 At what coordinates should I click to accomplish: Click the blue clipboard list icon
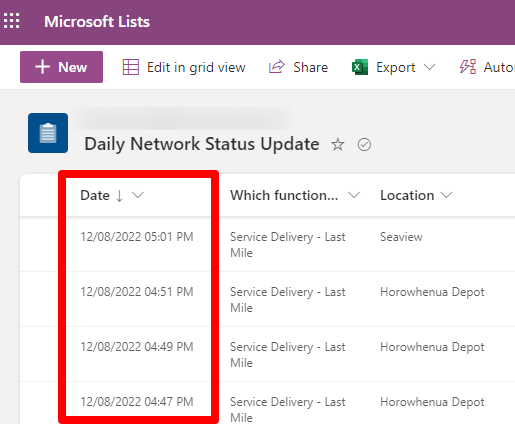click(48, 133)
